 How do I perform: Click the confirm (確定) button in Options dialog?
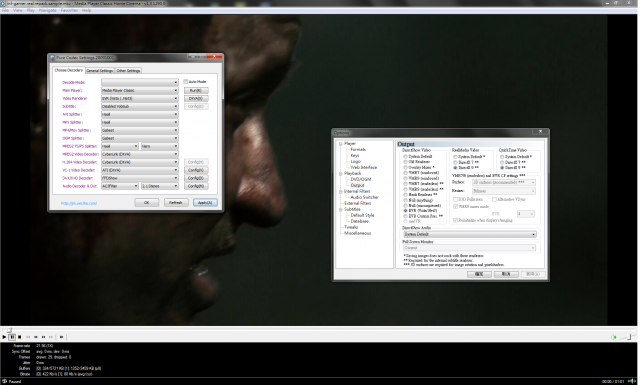point(479,274)
